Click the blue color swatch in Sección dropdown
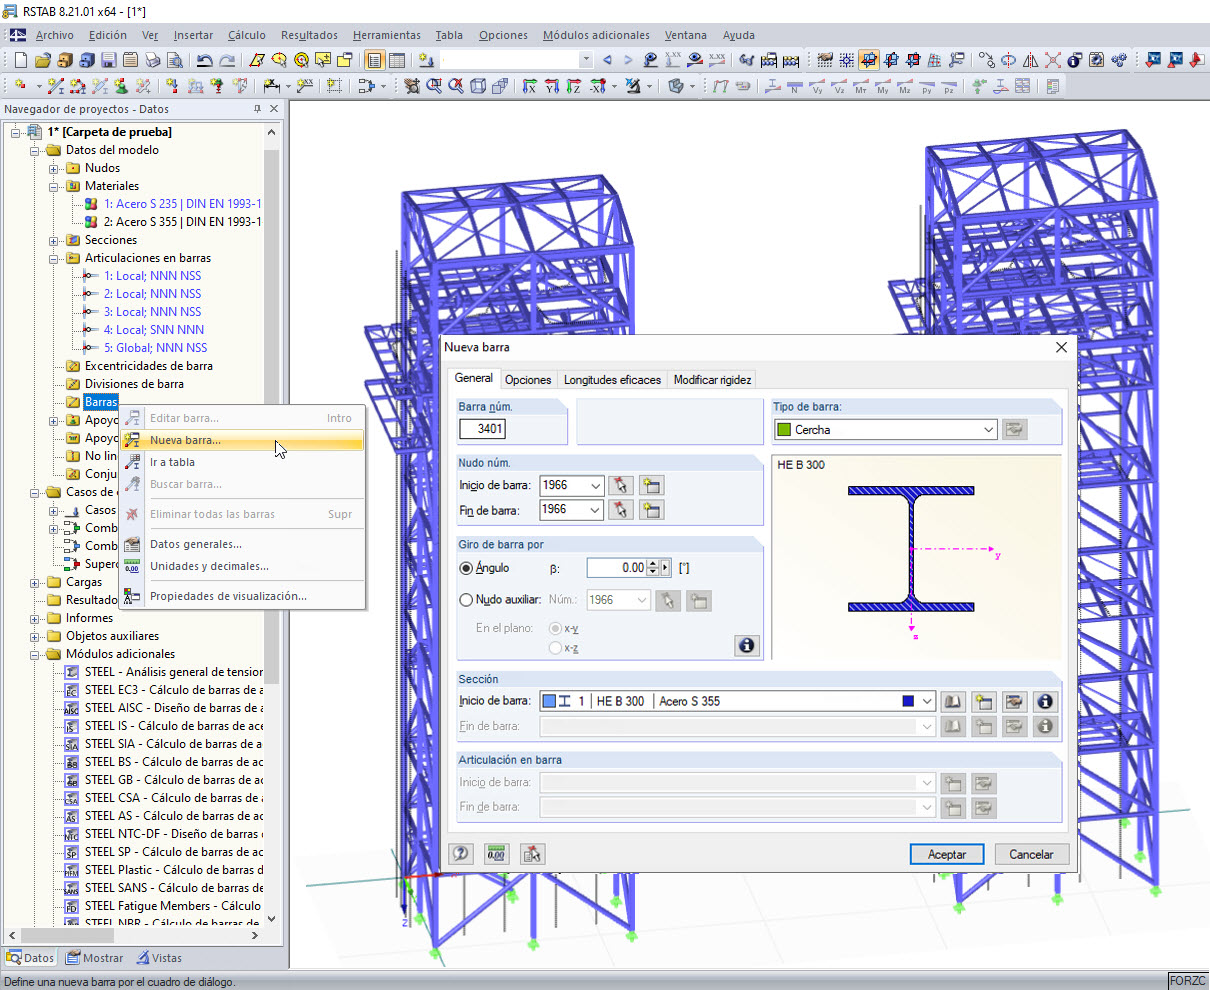The height and width of the screenshot is (990, 1210). (908, 702)
